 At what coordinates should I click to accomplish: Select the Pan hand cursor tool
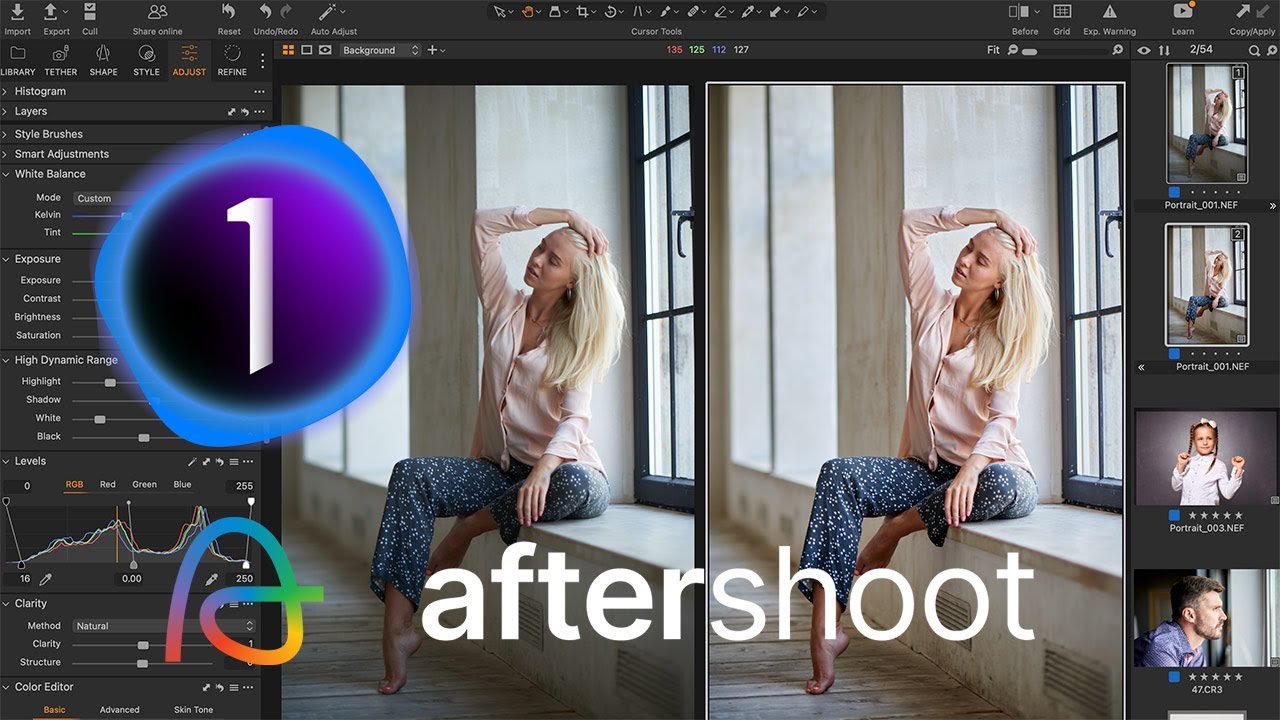[527, 12]
